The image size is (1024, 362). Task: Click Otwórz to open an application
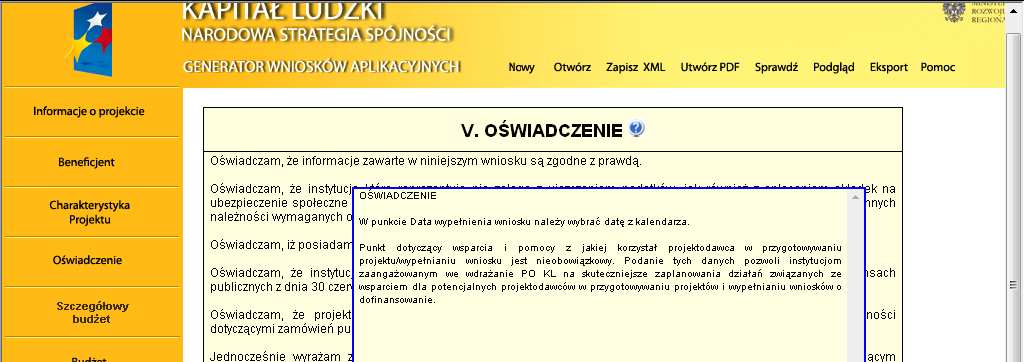pos(572,67)
